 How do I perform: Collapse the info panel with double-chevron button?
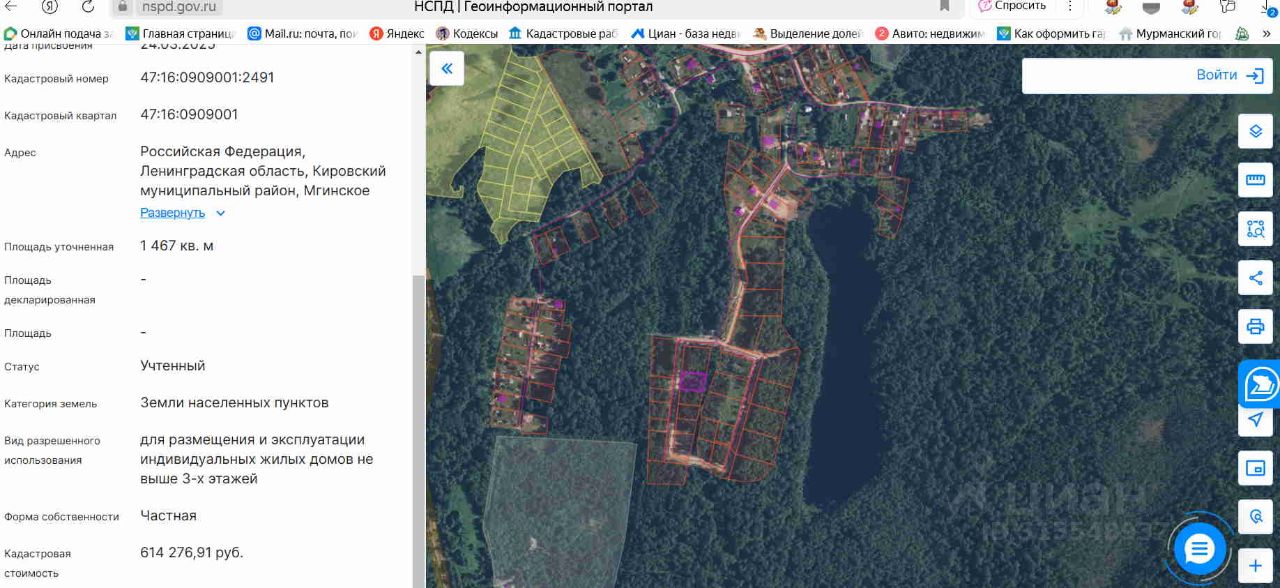446,68
